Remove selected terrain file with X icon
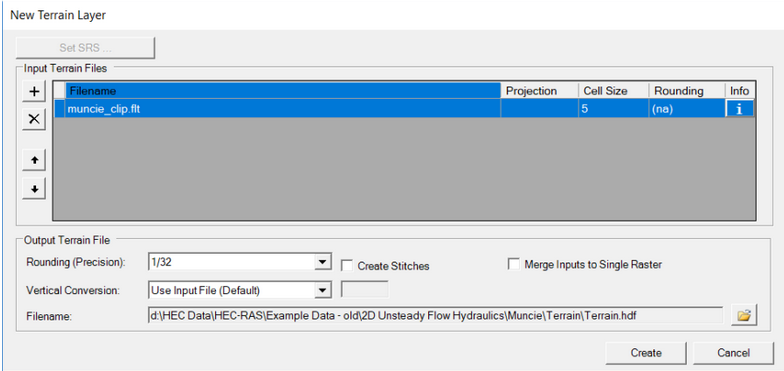Viewport: 784px width, 371px height. pos(34,119)
